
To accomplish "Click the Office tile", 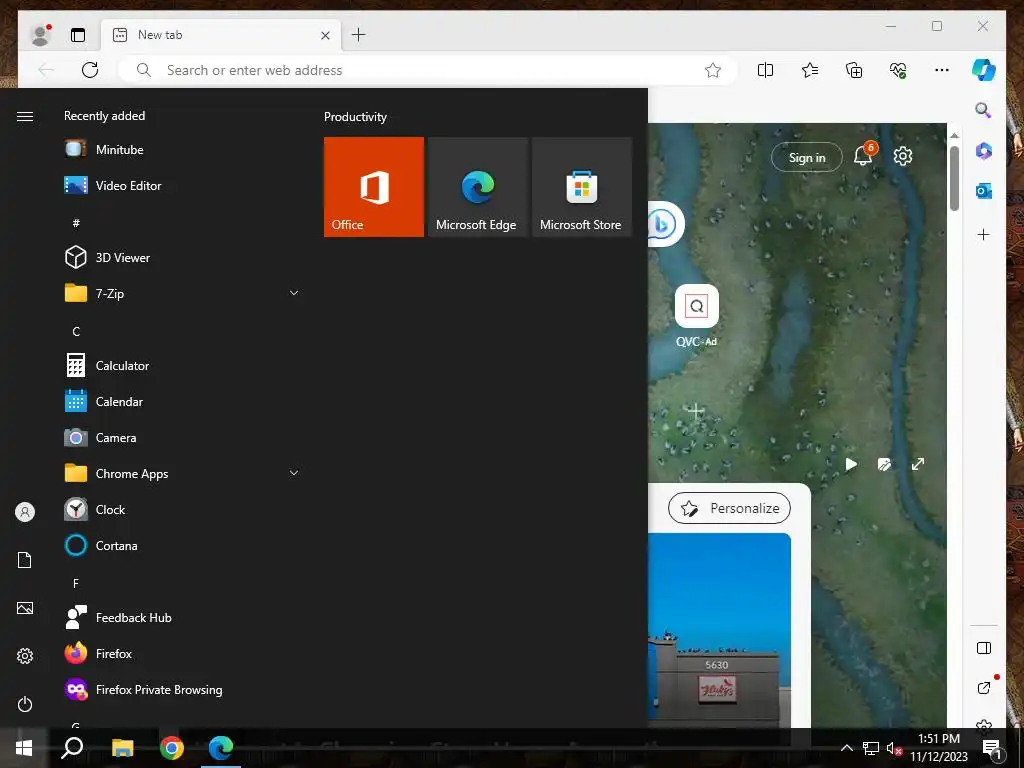I will point(374,187).
